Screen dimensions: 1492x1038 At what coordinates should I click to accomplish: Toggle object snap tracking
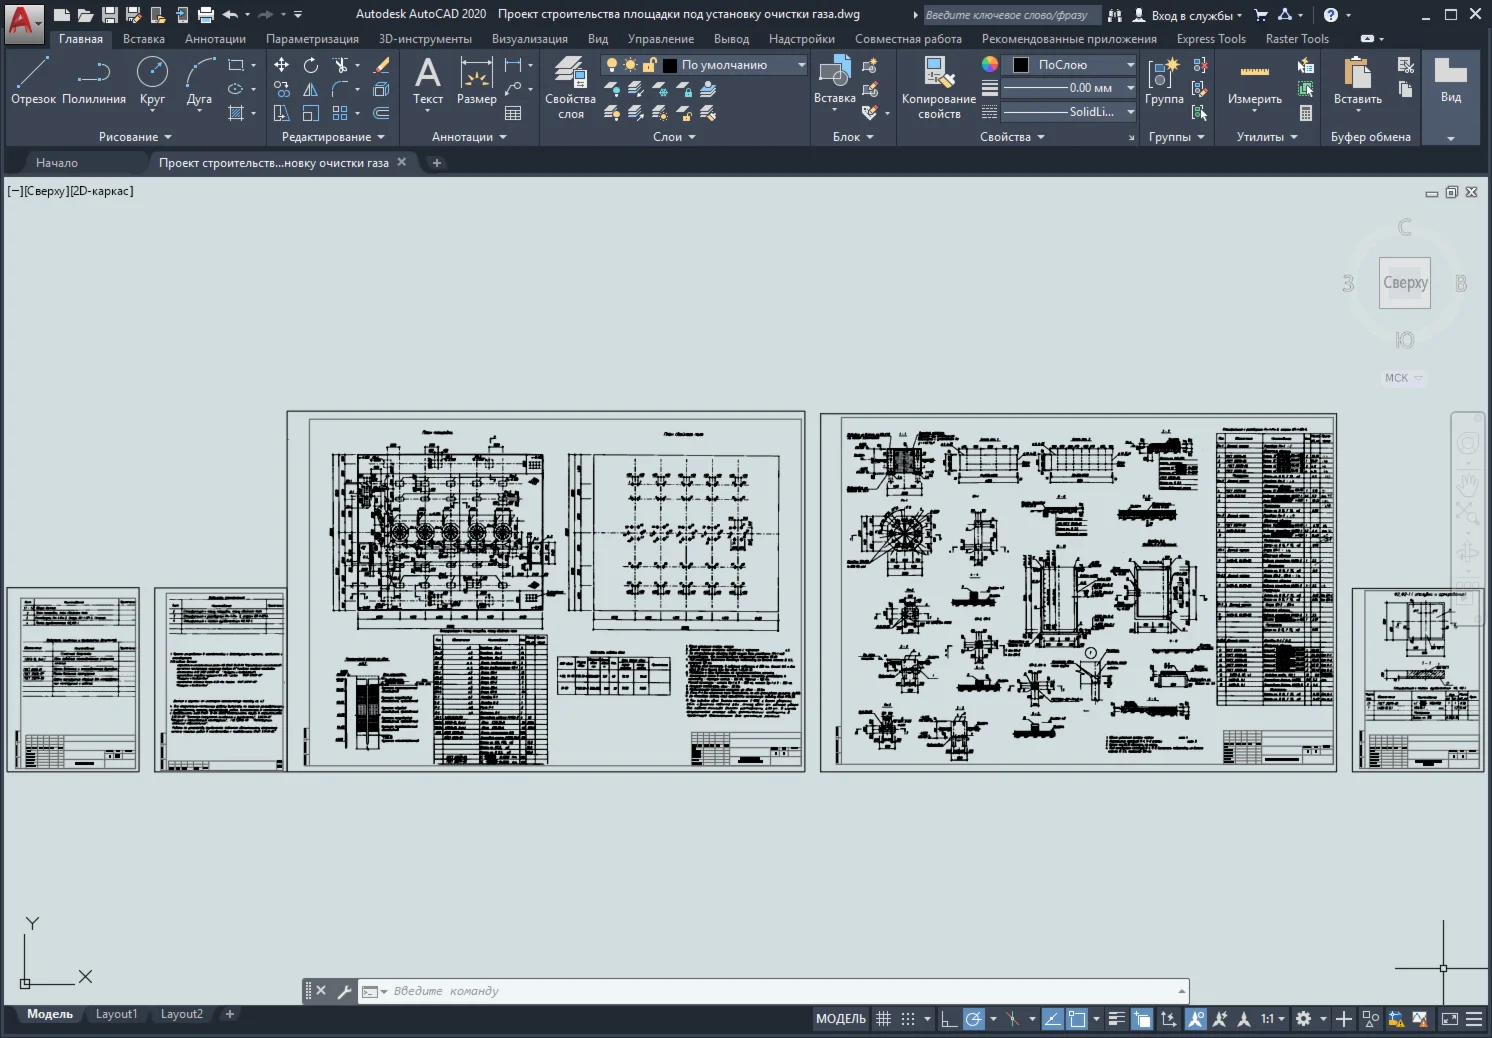1052,1019
